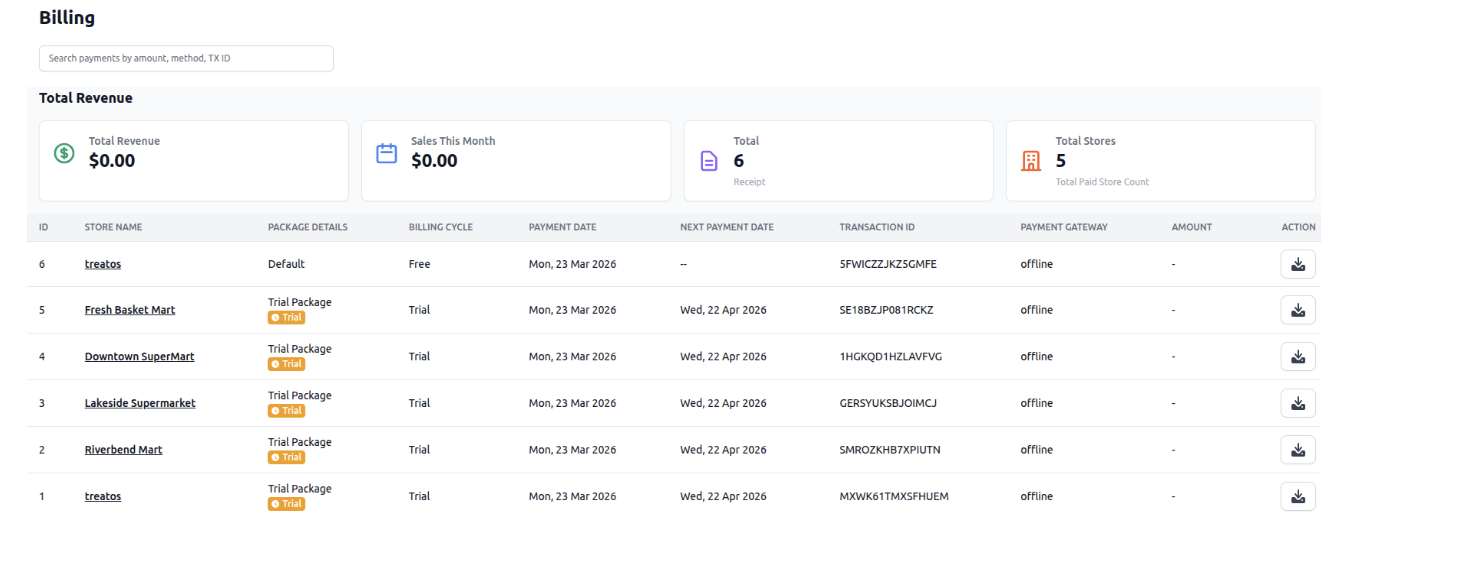Open the treatos link in row 6
1466x576 pixels.
[x=103, y=264]
